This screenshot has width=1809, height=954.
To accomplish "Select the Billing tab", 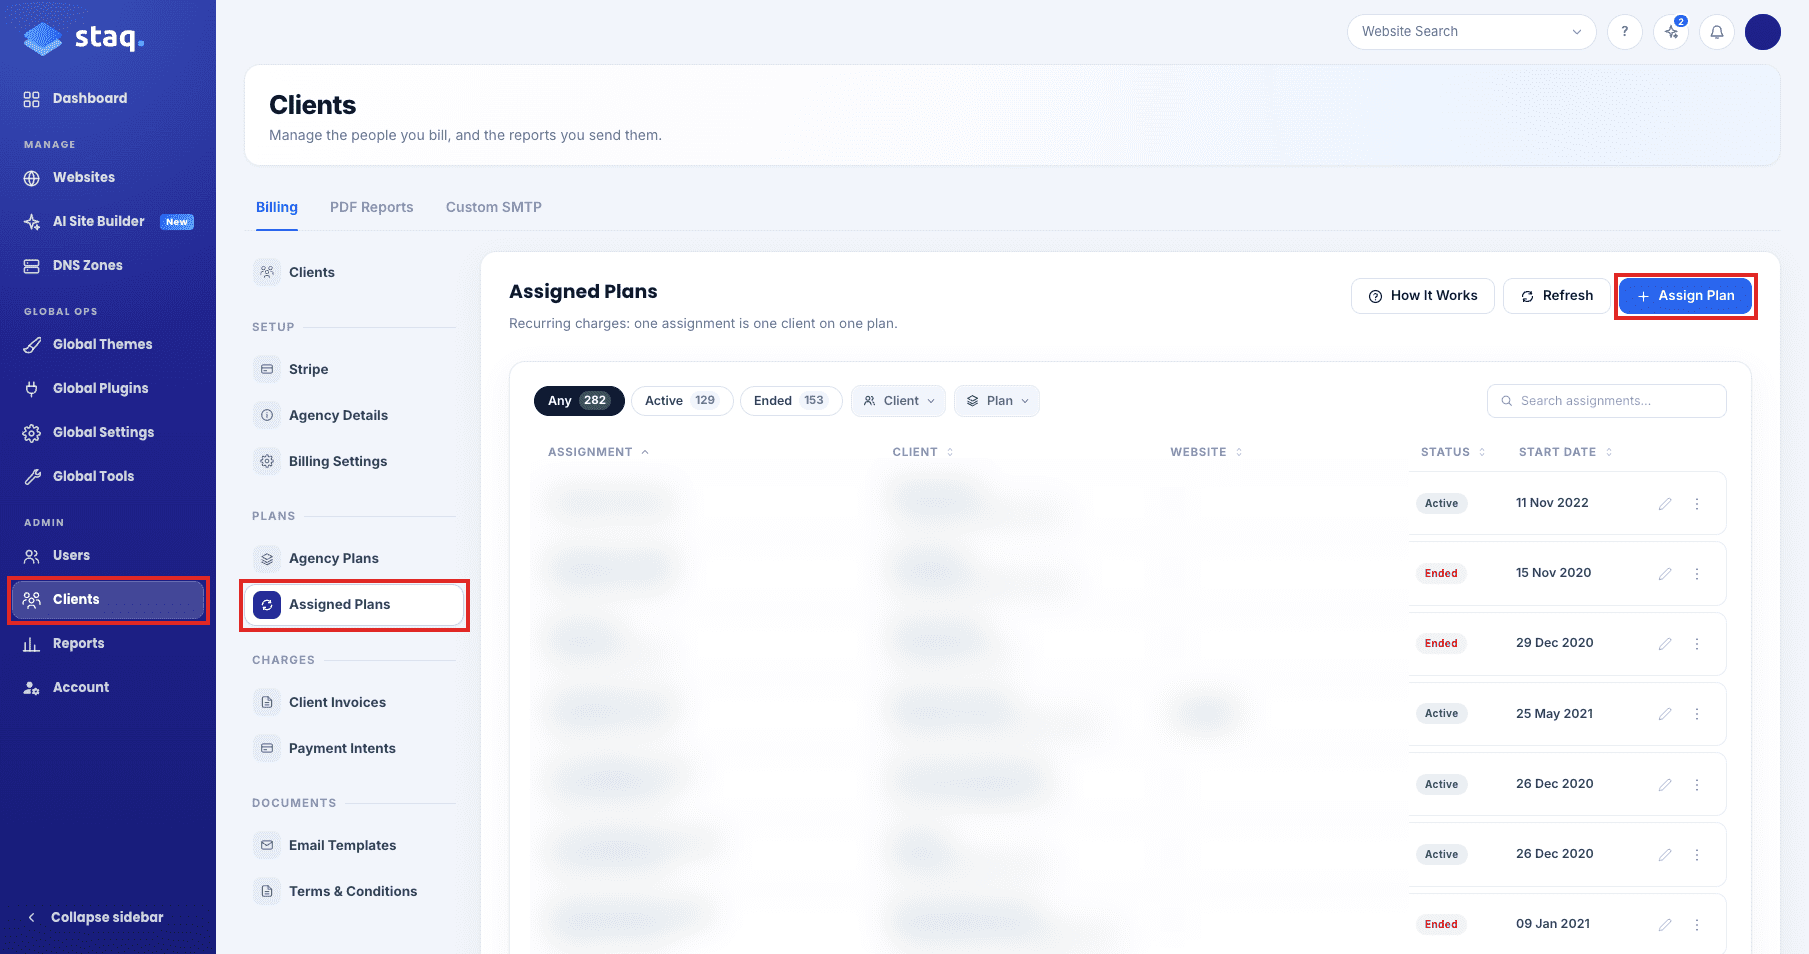I will pos(277,207).
